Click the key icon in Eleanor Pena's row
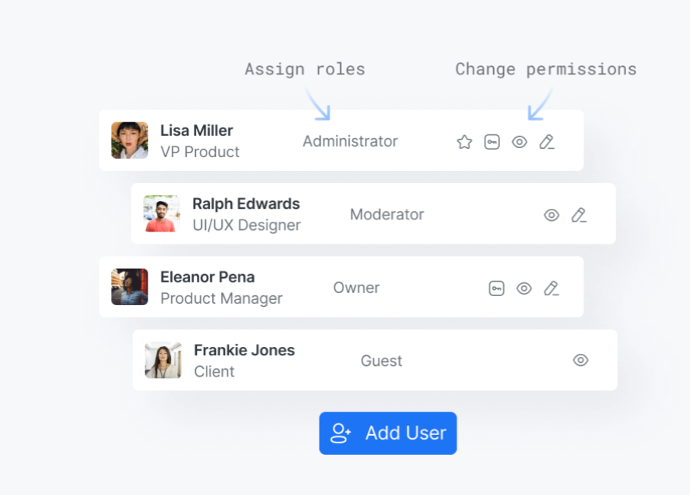 click(x=497, y=288)
